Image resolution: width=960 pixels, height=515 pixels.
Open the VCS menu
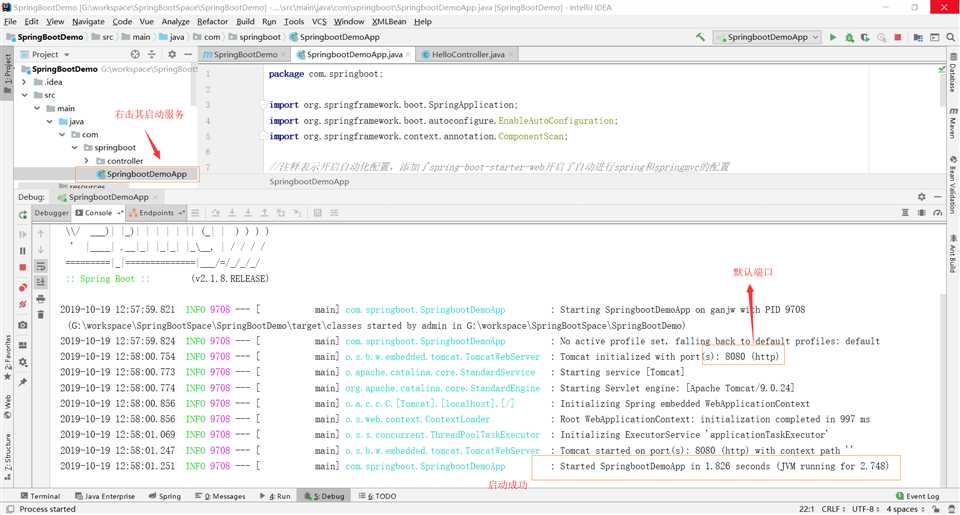(319, 21)
